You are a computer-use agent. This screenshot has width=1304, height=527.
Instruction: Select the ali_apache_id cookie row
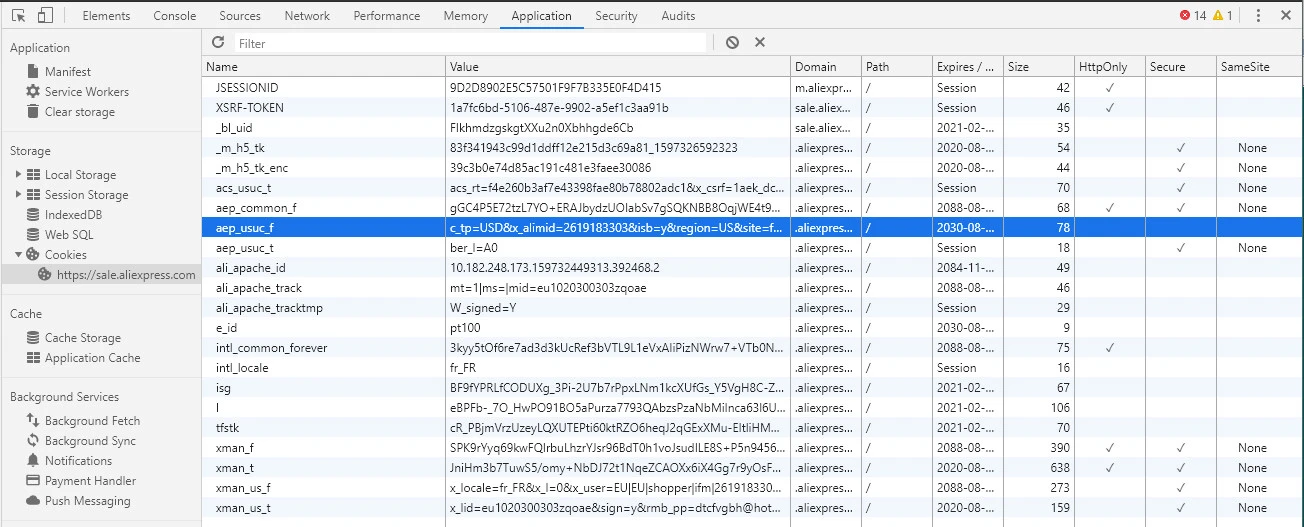[x=753, y=268]
